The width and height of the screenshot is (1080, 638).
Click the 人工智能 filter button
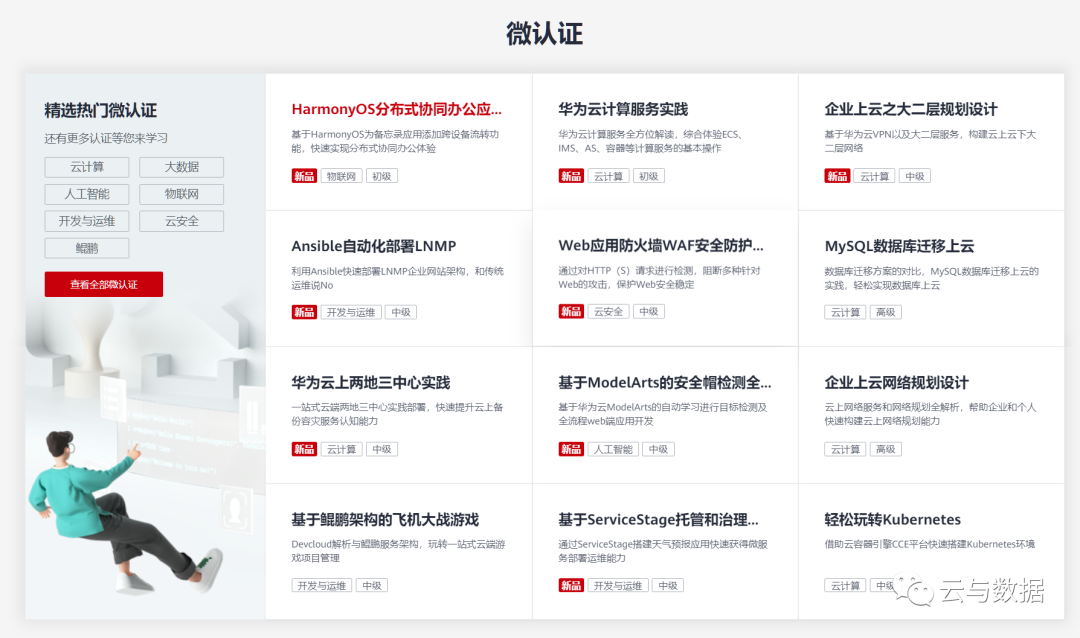click(86, 194)
